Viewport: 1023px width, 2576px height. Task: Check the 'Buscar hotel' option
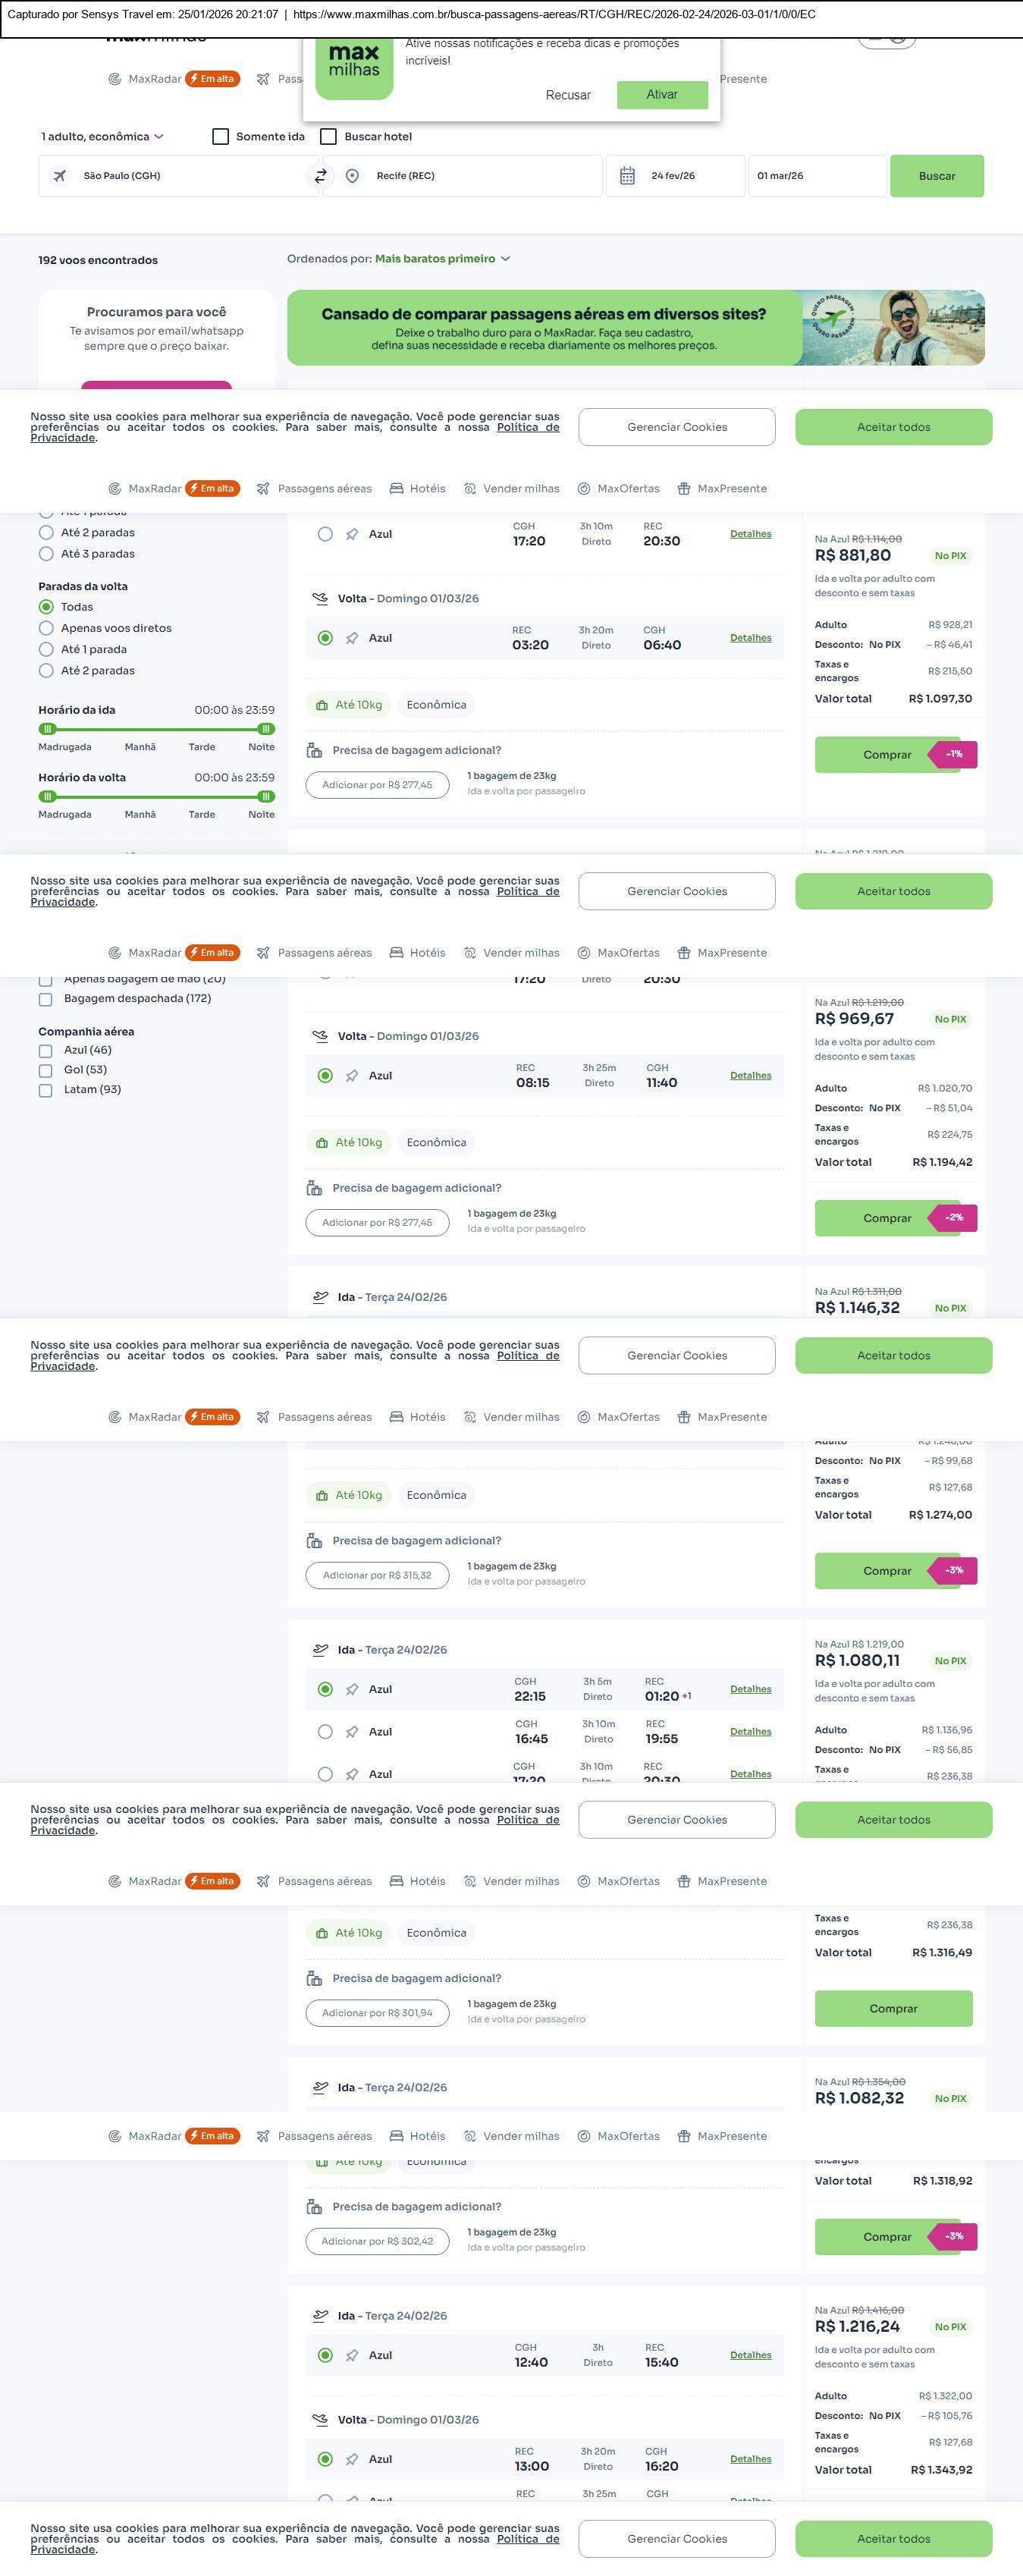pos(328,137)
